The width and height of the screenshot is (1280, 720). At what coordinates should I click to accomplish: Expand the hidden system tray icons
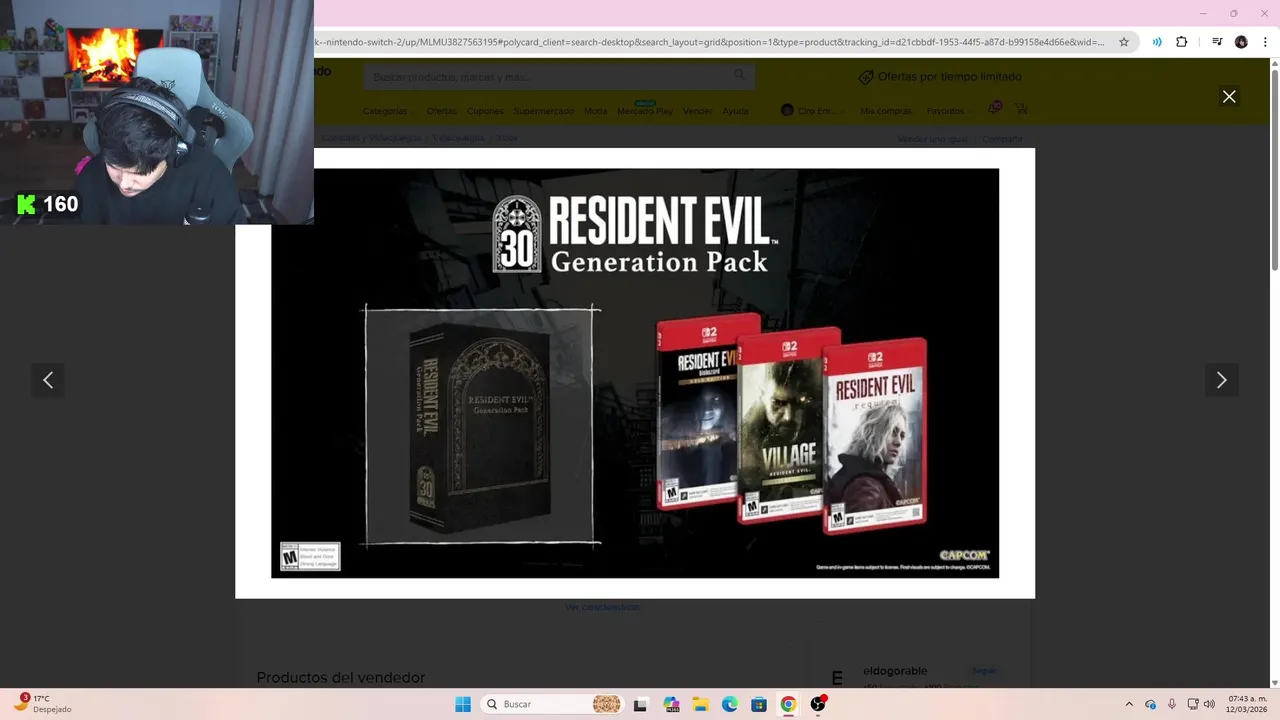1129,704
